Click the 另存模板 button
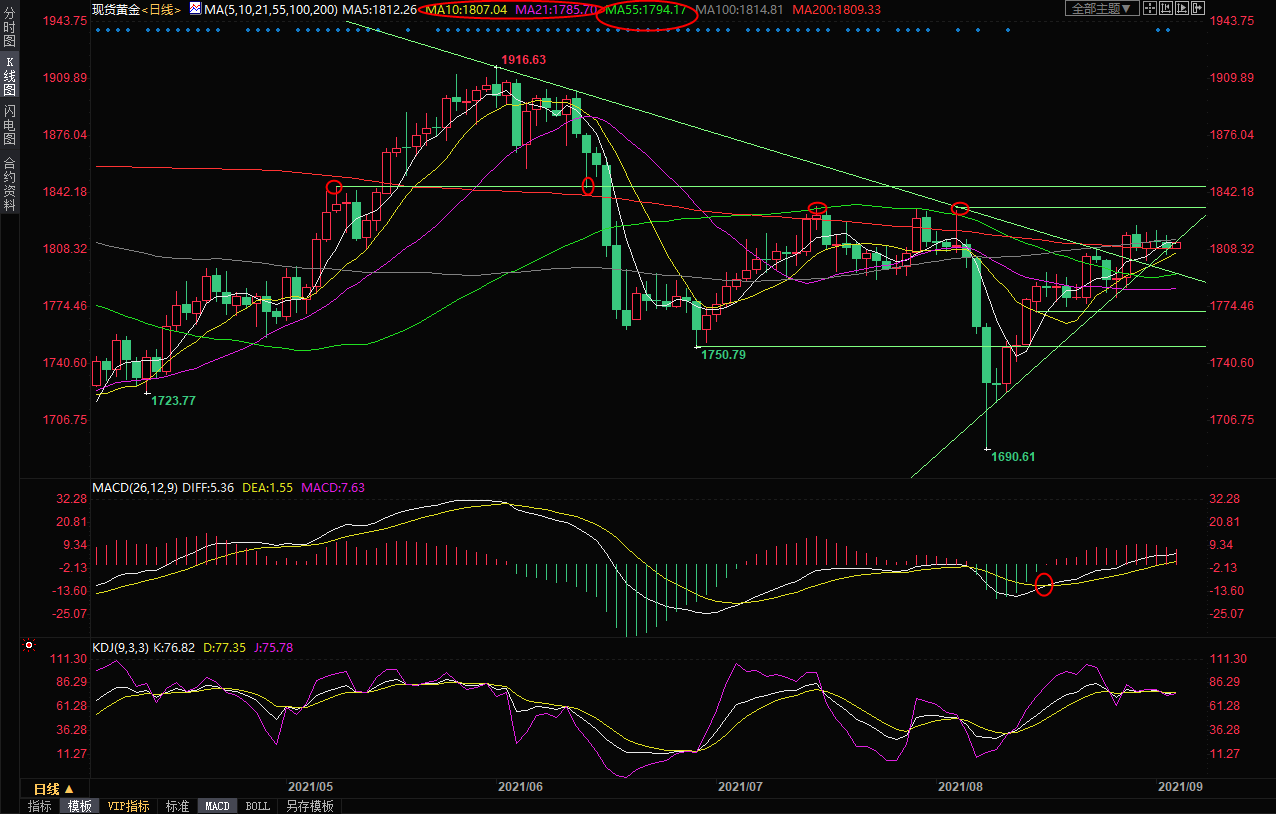 coord(309,806)
